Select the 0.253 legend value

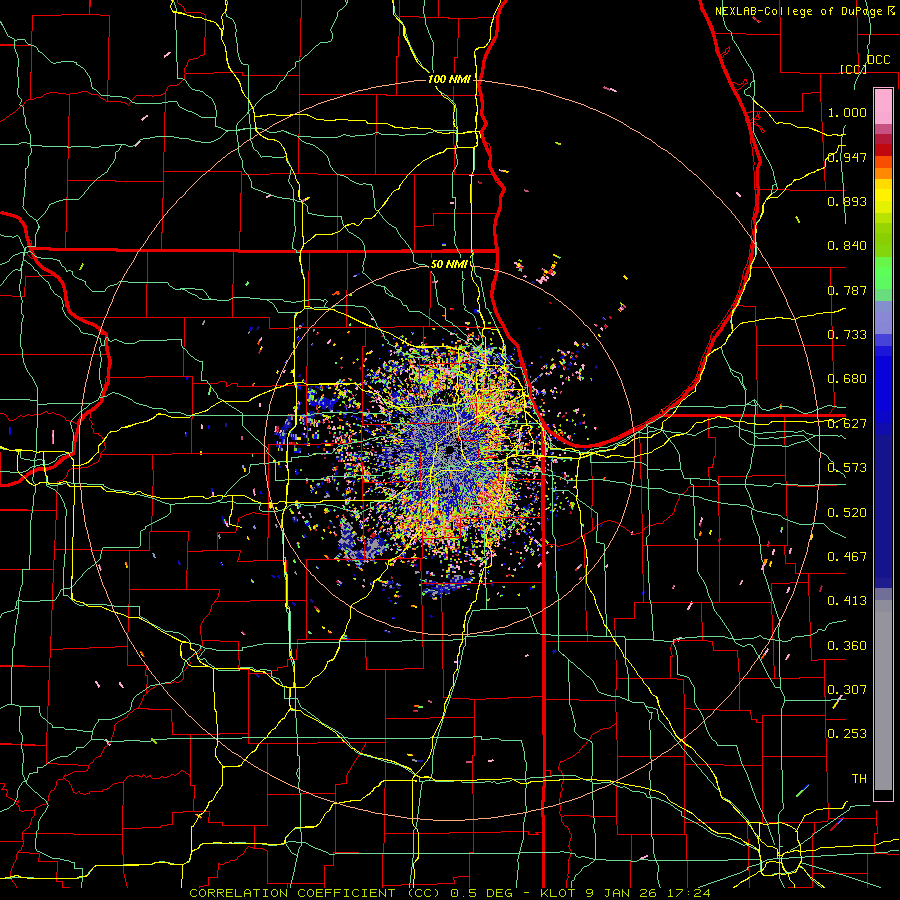(847, 734)
